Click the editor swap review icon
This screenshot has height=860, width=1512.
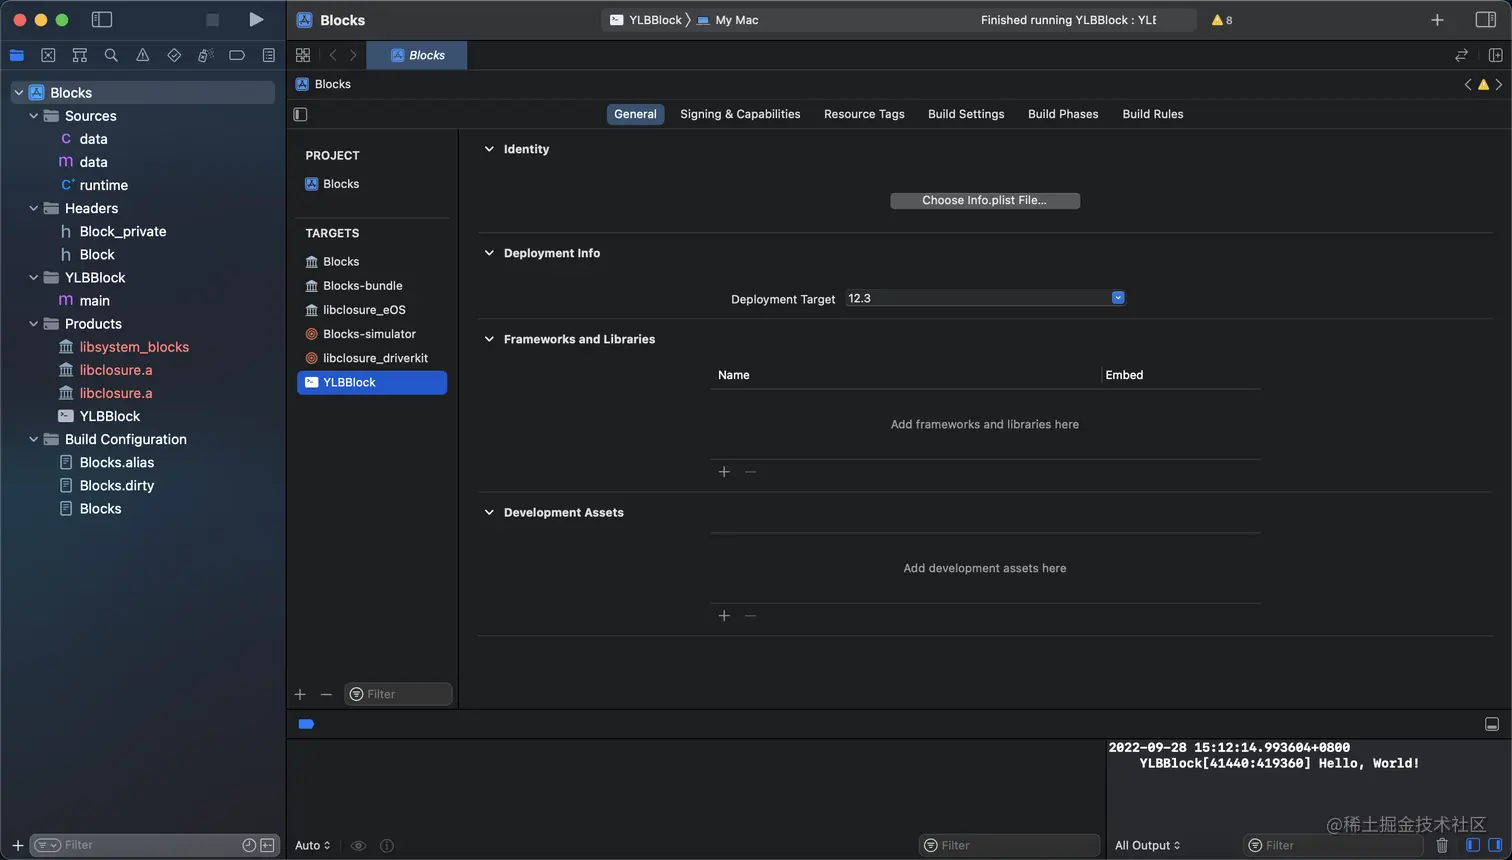point(1461,55)
